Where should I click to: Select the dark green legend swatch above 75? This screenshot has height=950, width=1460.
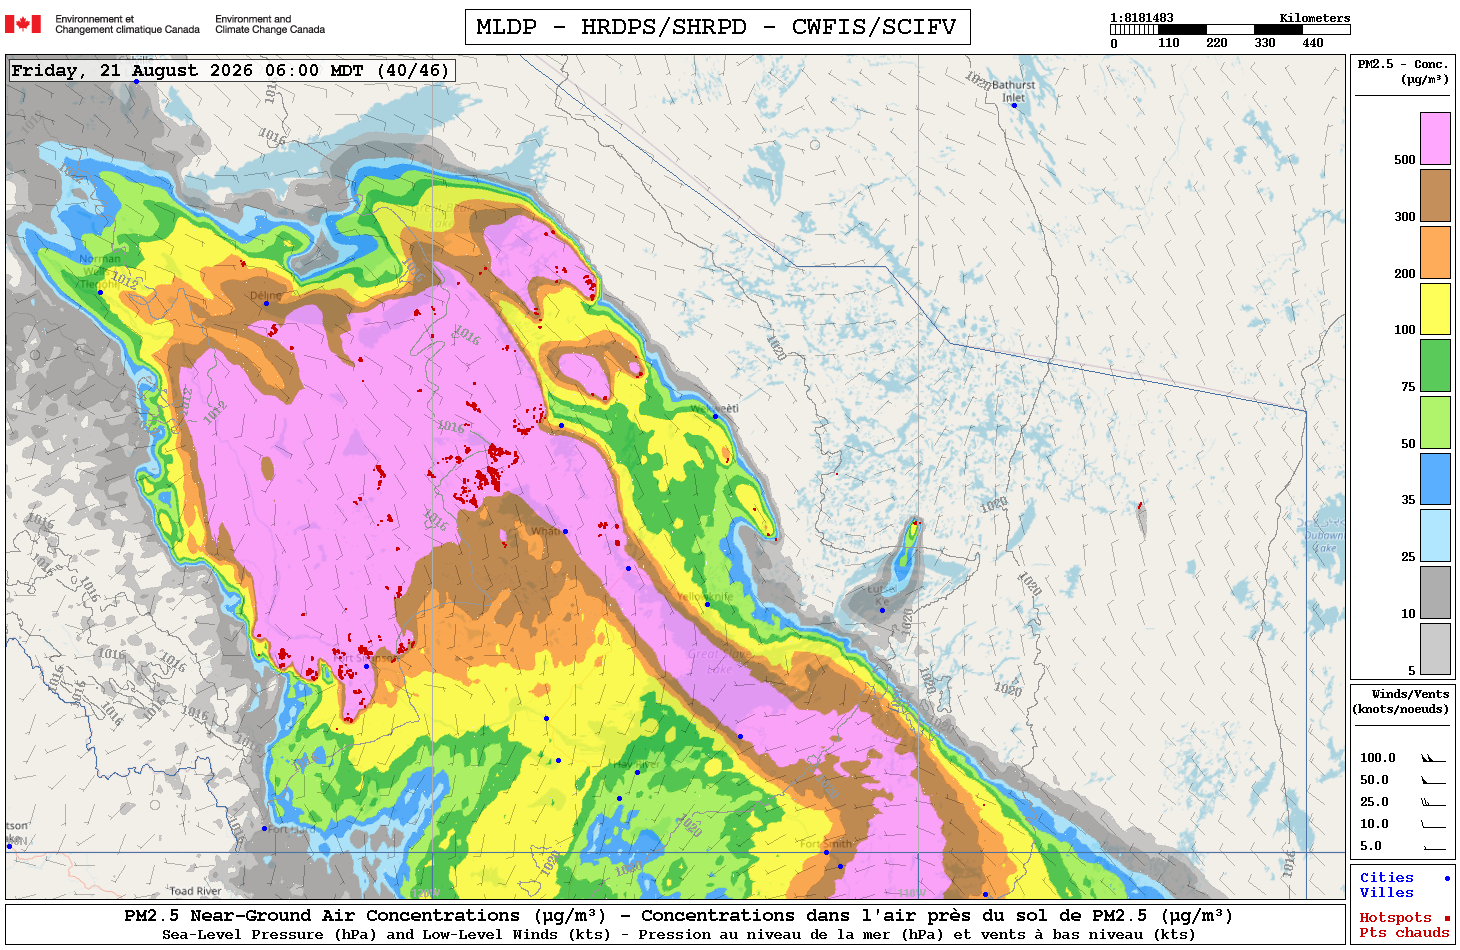pos(1435,365)
